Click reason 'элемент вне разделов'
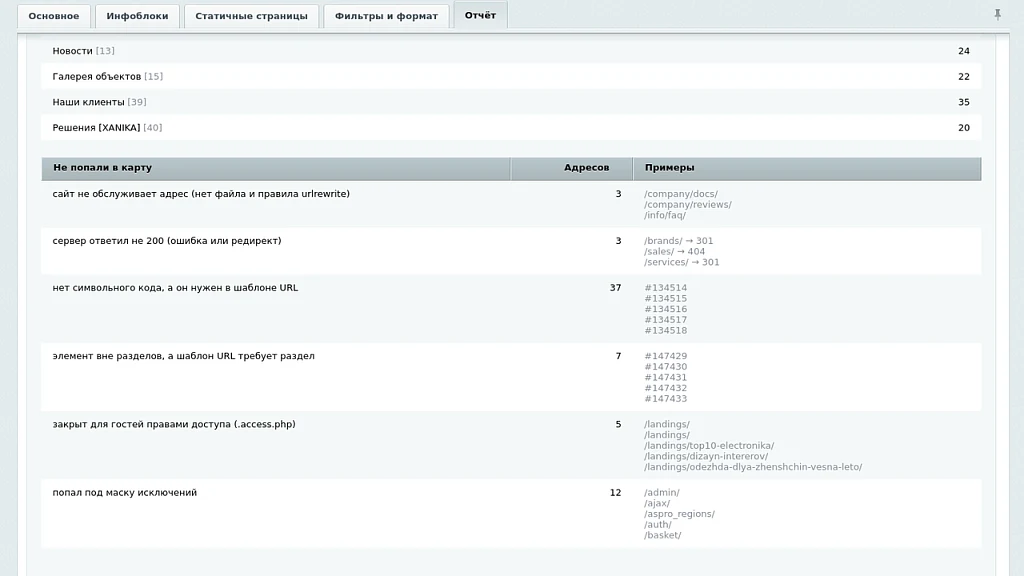This screenshot has height=576, width=1024. 184,356
